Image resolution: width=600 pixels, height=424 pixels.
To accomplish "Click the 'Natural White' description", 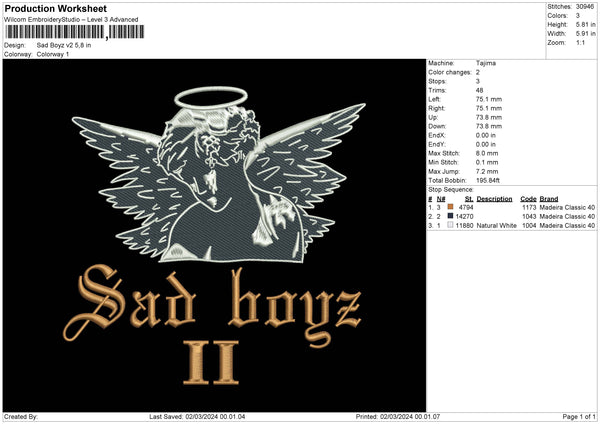I will 497,226.
